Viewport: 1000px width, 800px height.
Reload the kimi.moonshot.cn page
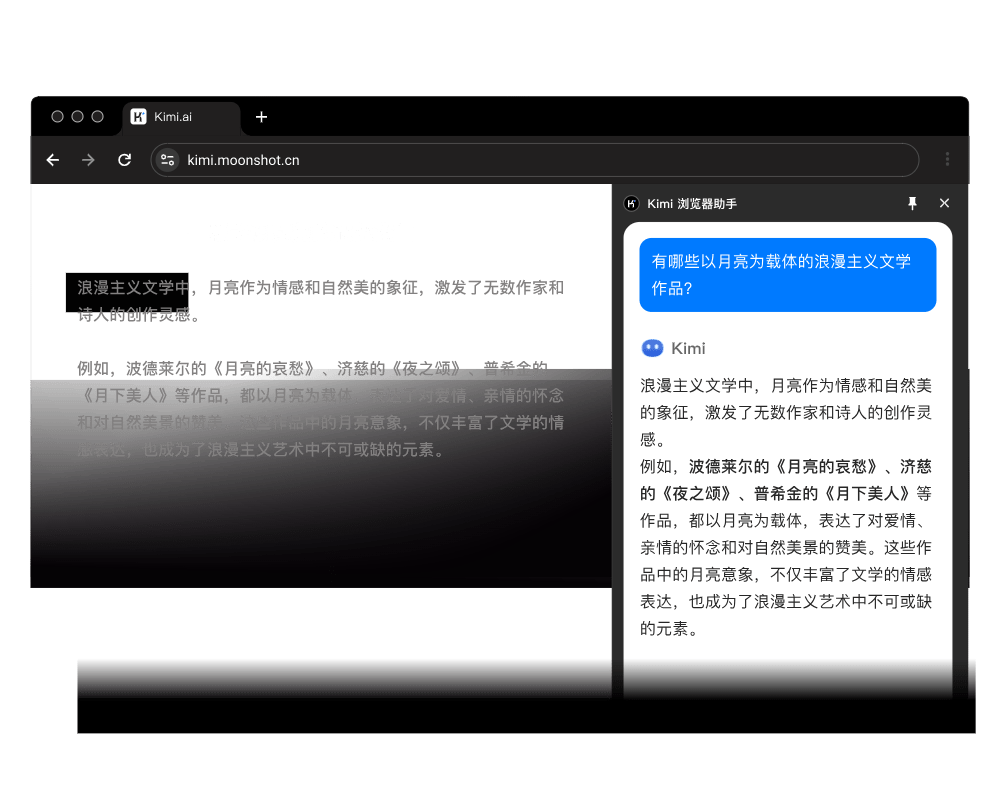(x=124, y=160)
